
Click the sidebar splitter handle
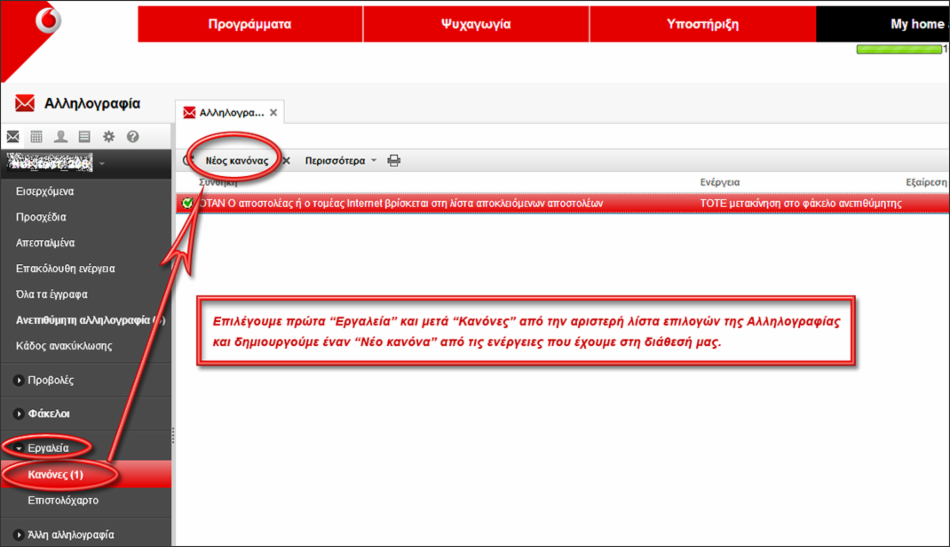tap(173, 435)
